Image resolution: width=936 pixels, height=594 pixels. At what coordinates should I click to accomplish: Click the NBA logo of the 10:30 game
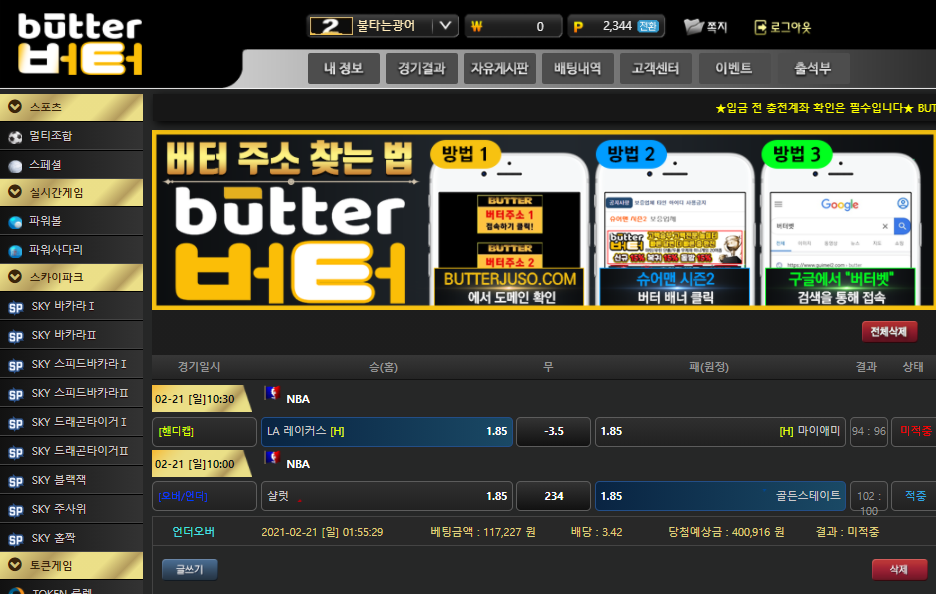click(x=272, y=394)
